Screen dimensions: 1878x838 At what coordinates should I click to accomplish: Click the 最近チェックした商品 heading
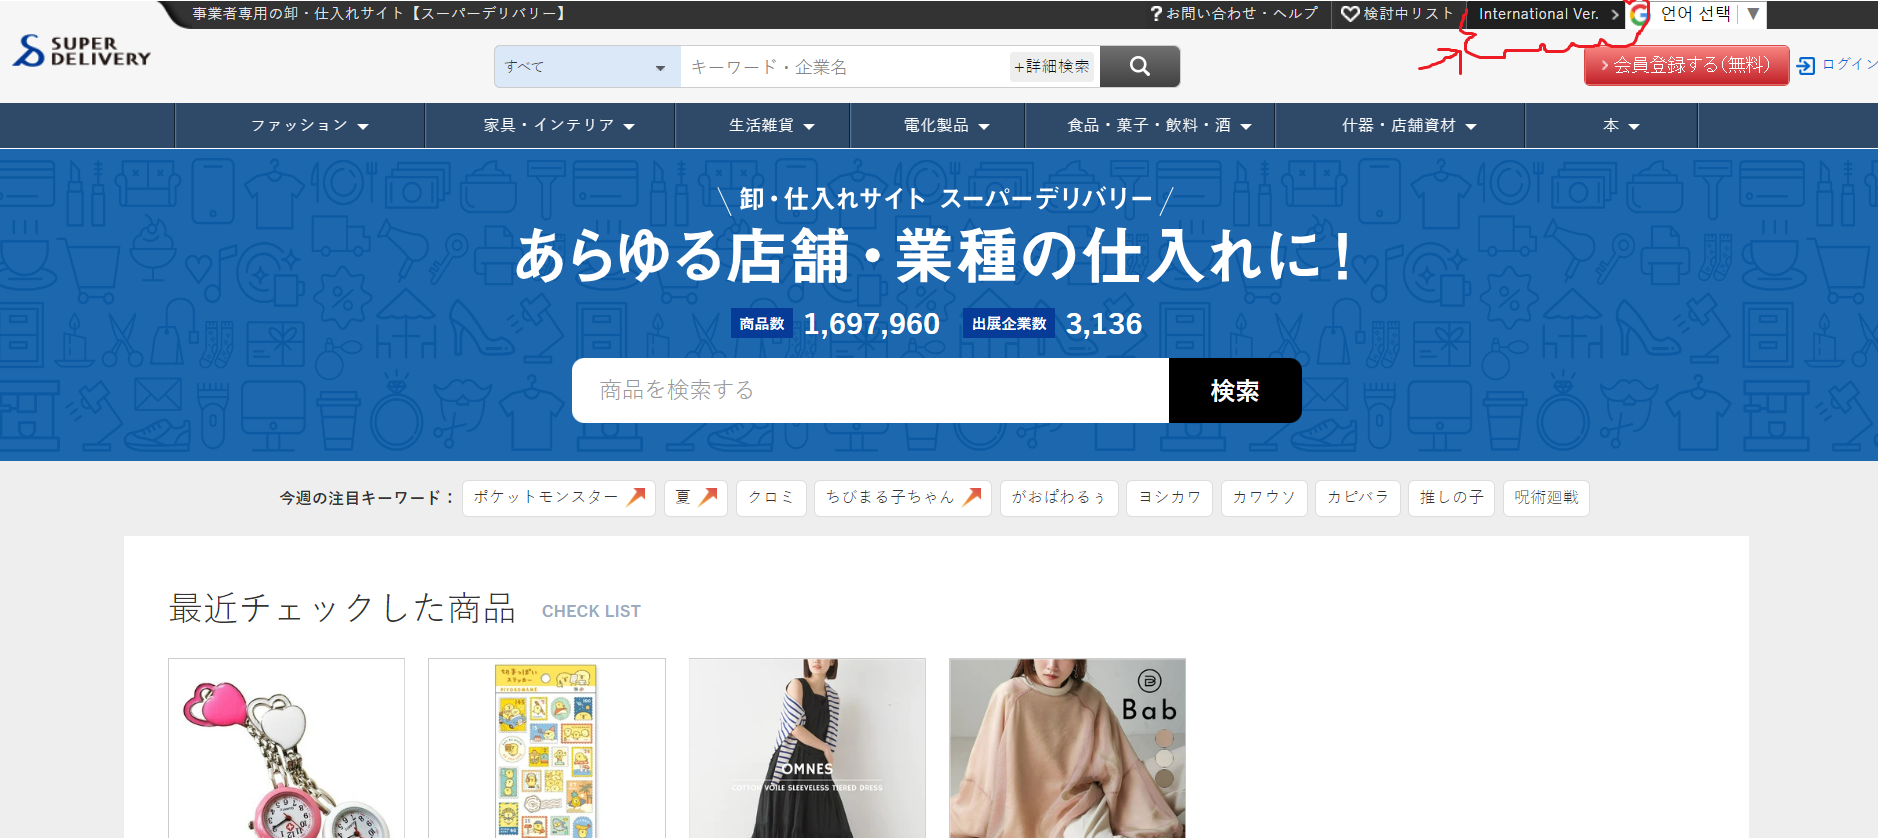pos(342,608)
